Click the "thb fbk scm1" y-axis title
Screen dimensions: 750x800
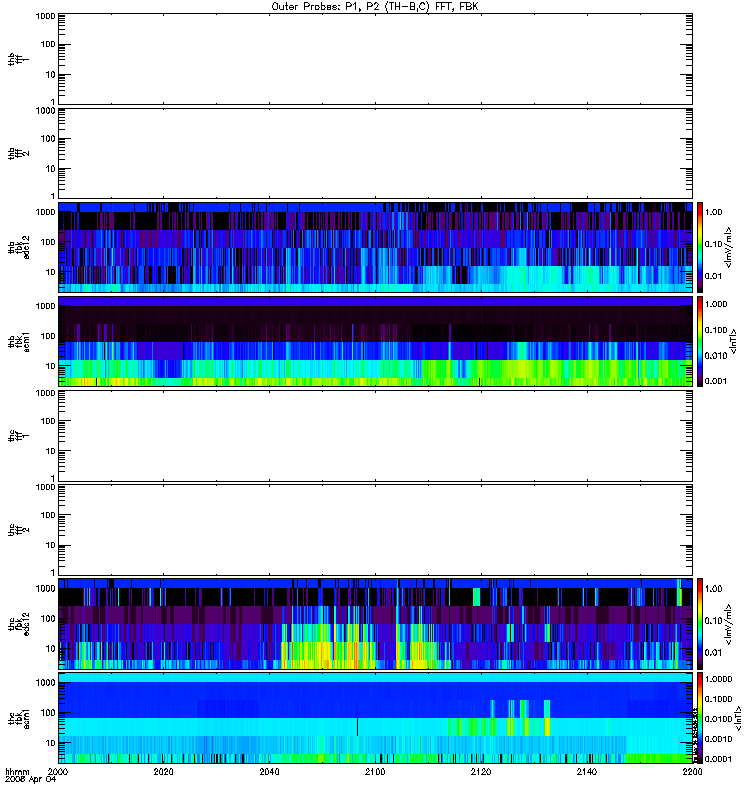(19, 341)
